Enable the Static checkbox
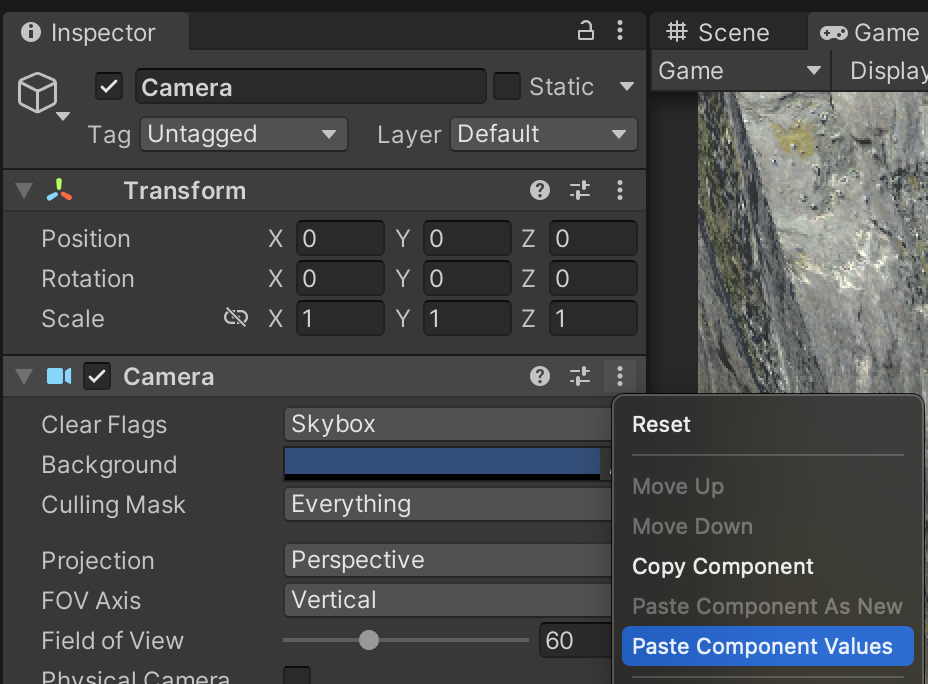 point(507,87)
